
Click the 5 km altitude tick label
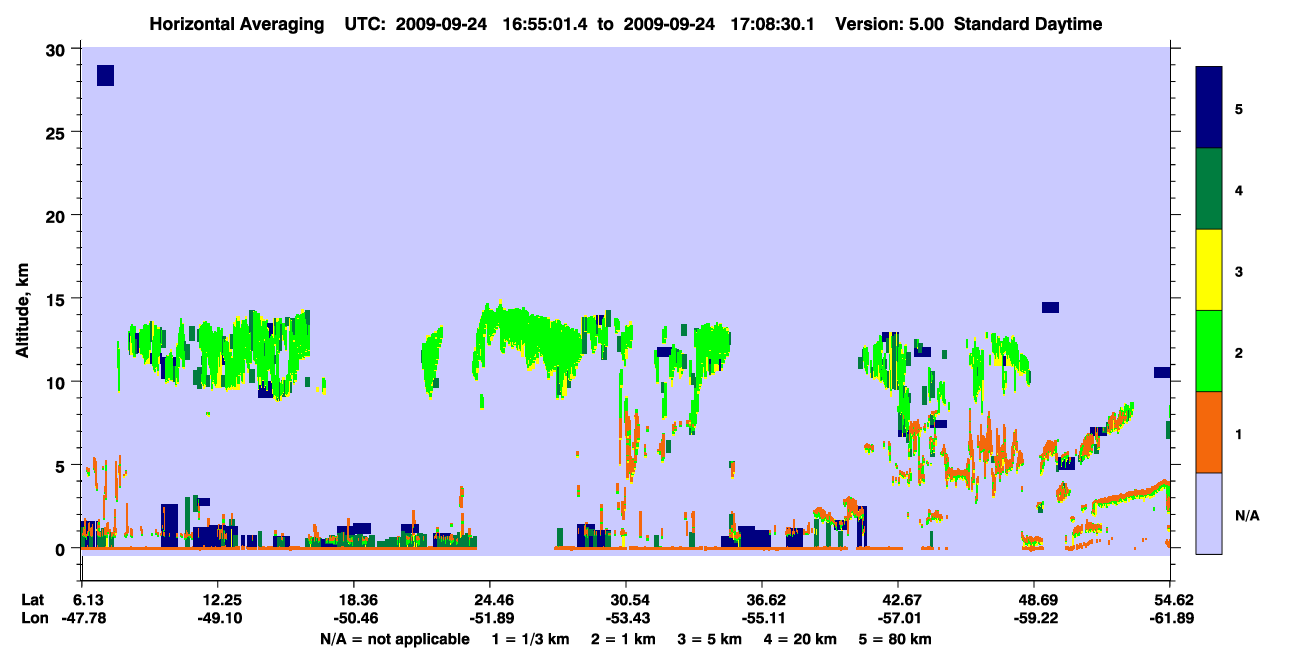coord(63,465)
